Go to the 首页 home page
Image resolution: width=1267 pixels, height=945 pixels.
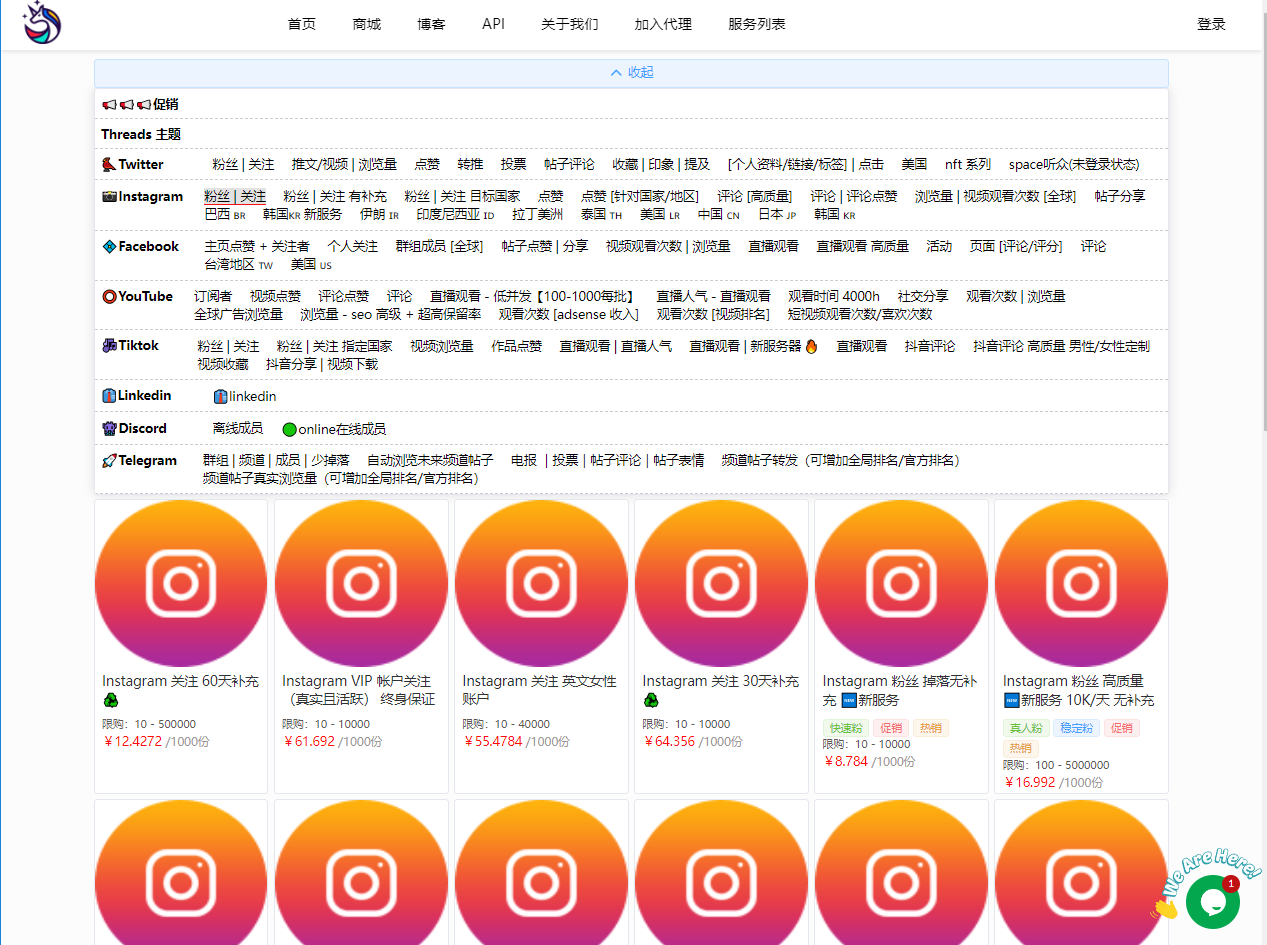click(301, 24)
